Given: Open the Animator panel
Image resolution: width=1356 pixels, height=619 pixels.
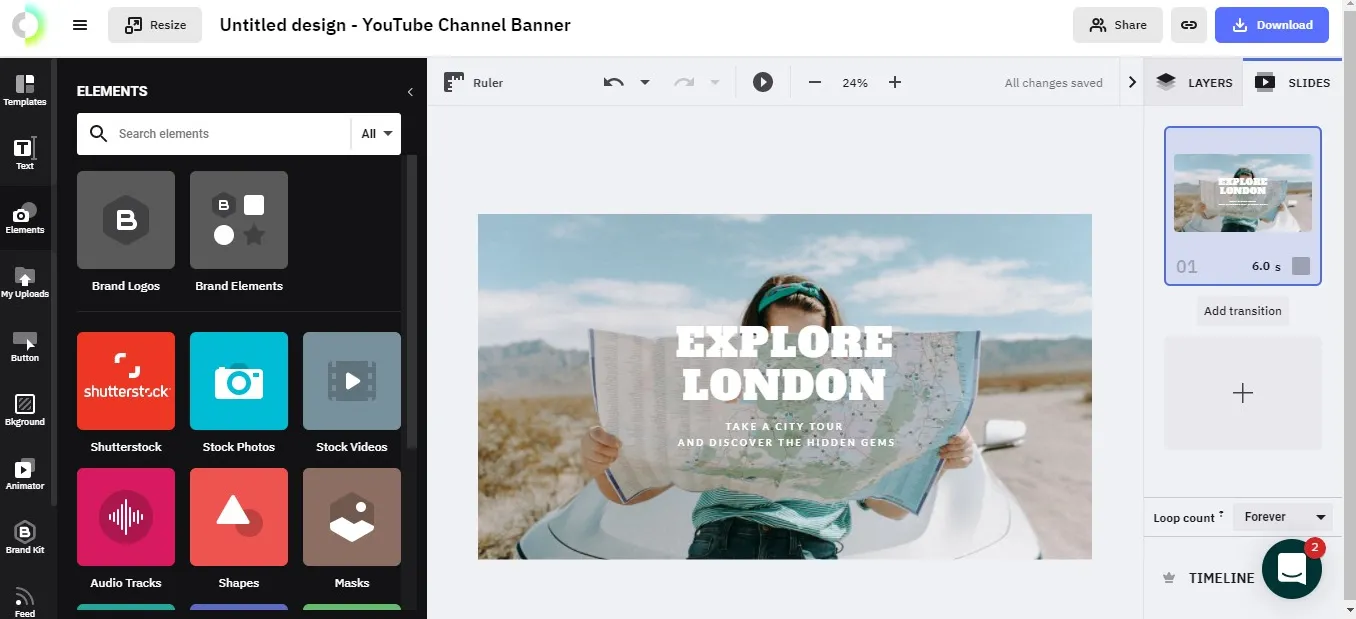Looking at the screenshot, I should [x=25, y=474].
